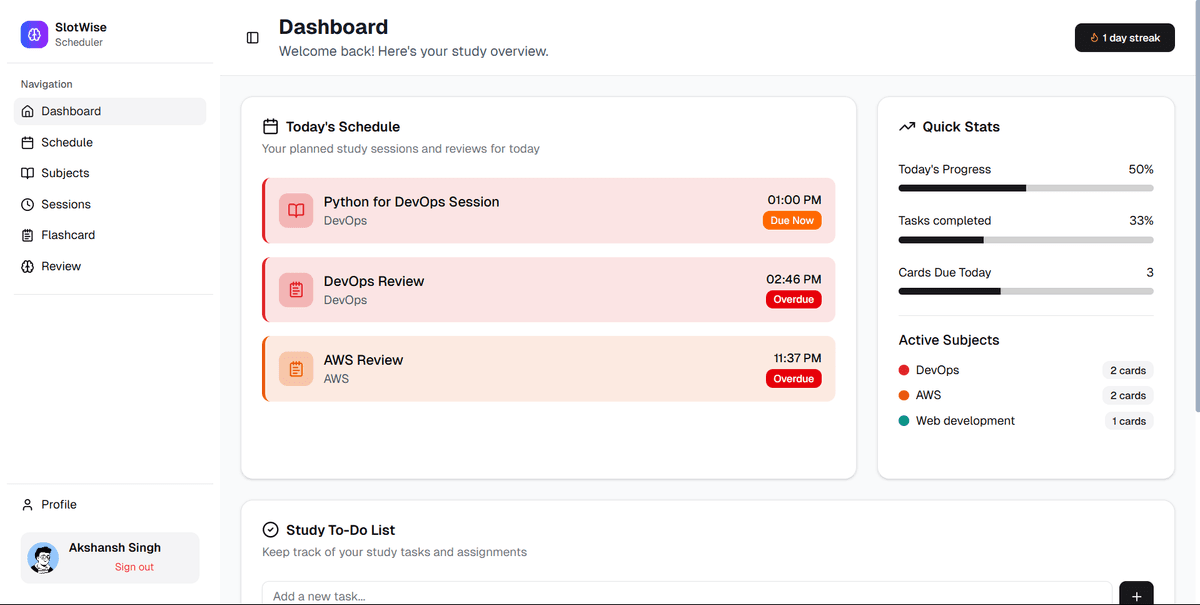Screen dimensions: 1200x605
Task: Select Review in the sidebar
Action: (x=61, y=266)
